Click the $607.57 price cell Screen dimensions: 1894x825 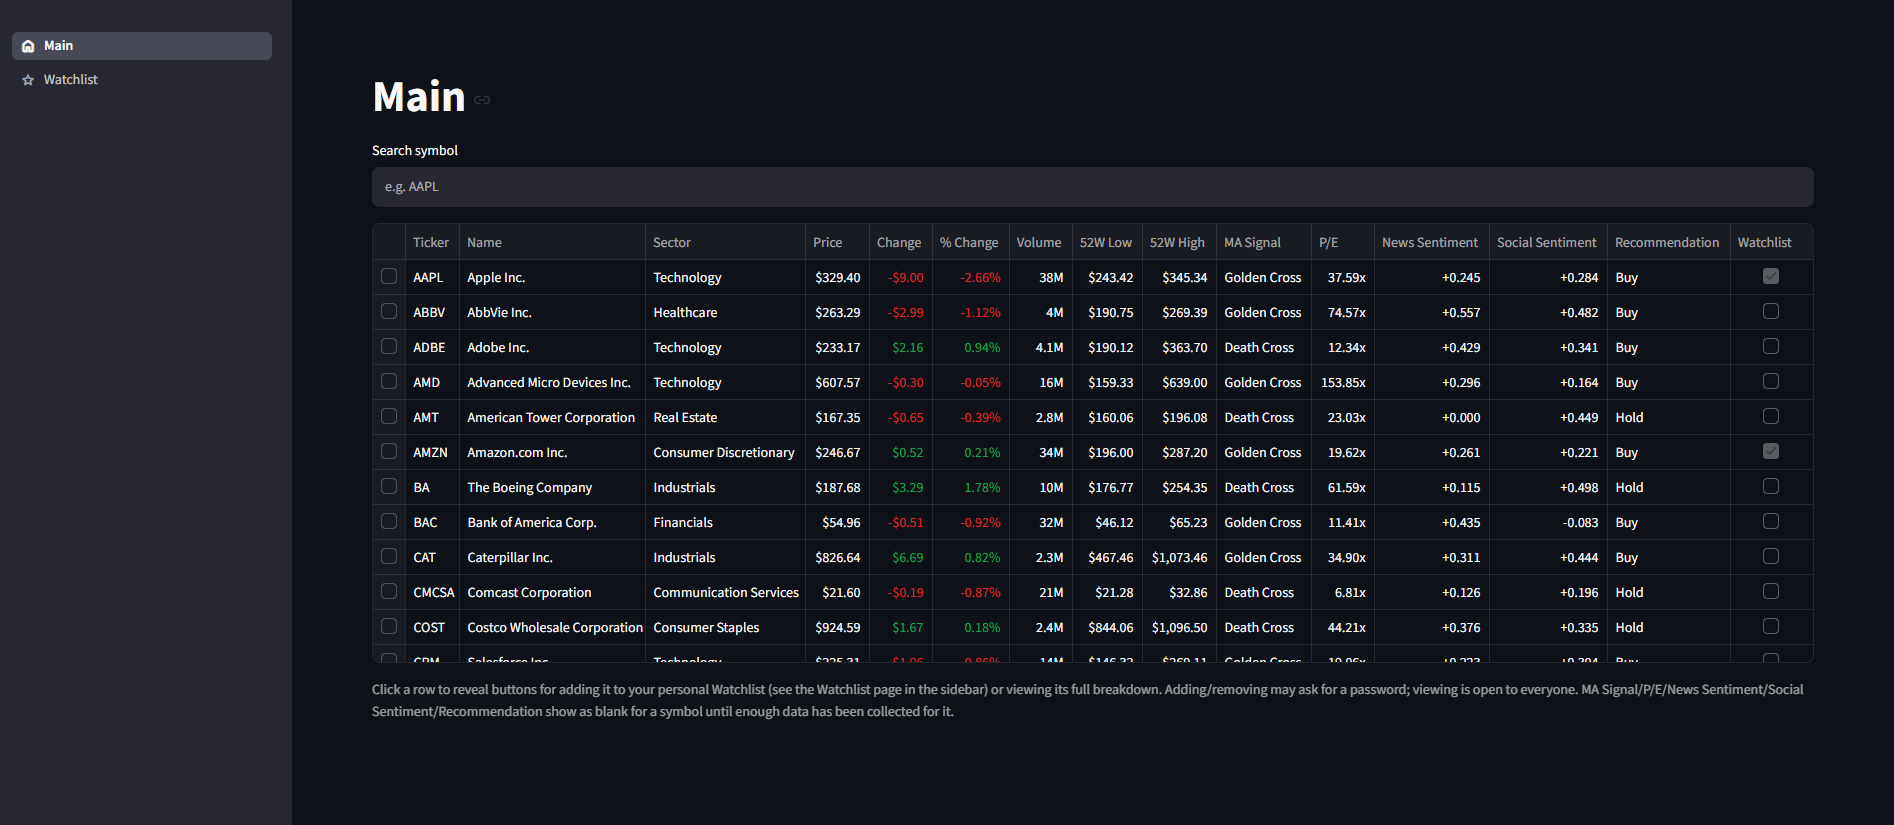(837, 382)
